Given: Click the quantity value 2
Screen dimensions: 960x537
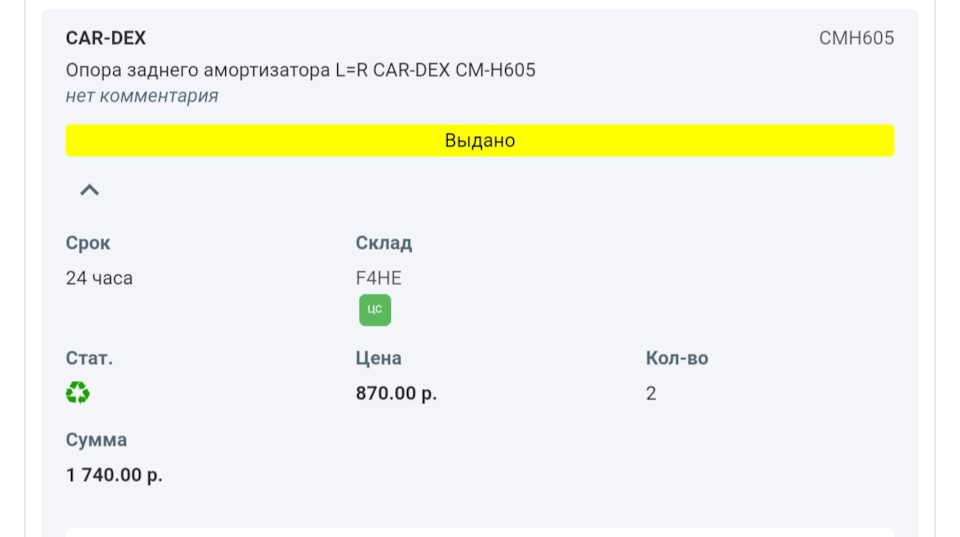Looking at the screenshot, I should click(651, 393).
